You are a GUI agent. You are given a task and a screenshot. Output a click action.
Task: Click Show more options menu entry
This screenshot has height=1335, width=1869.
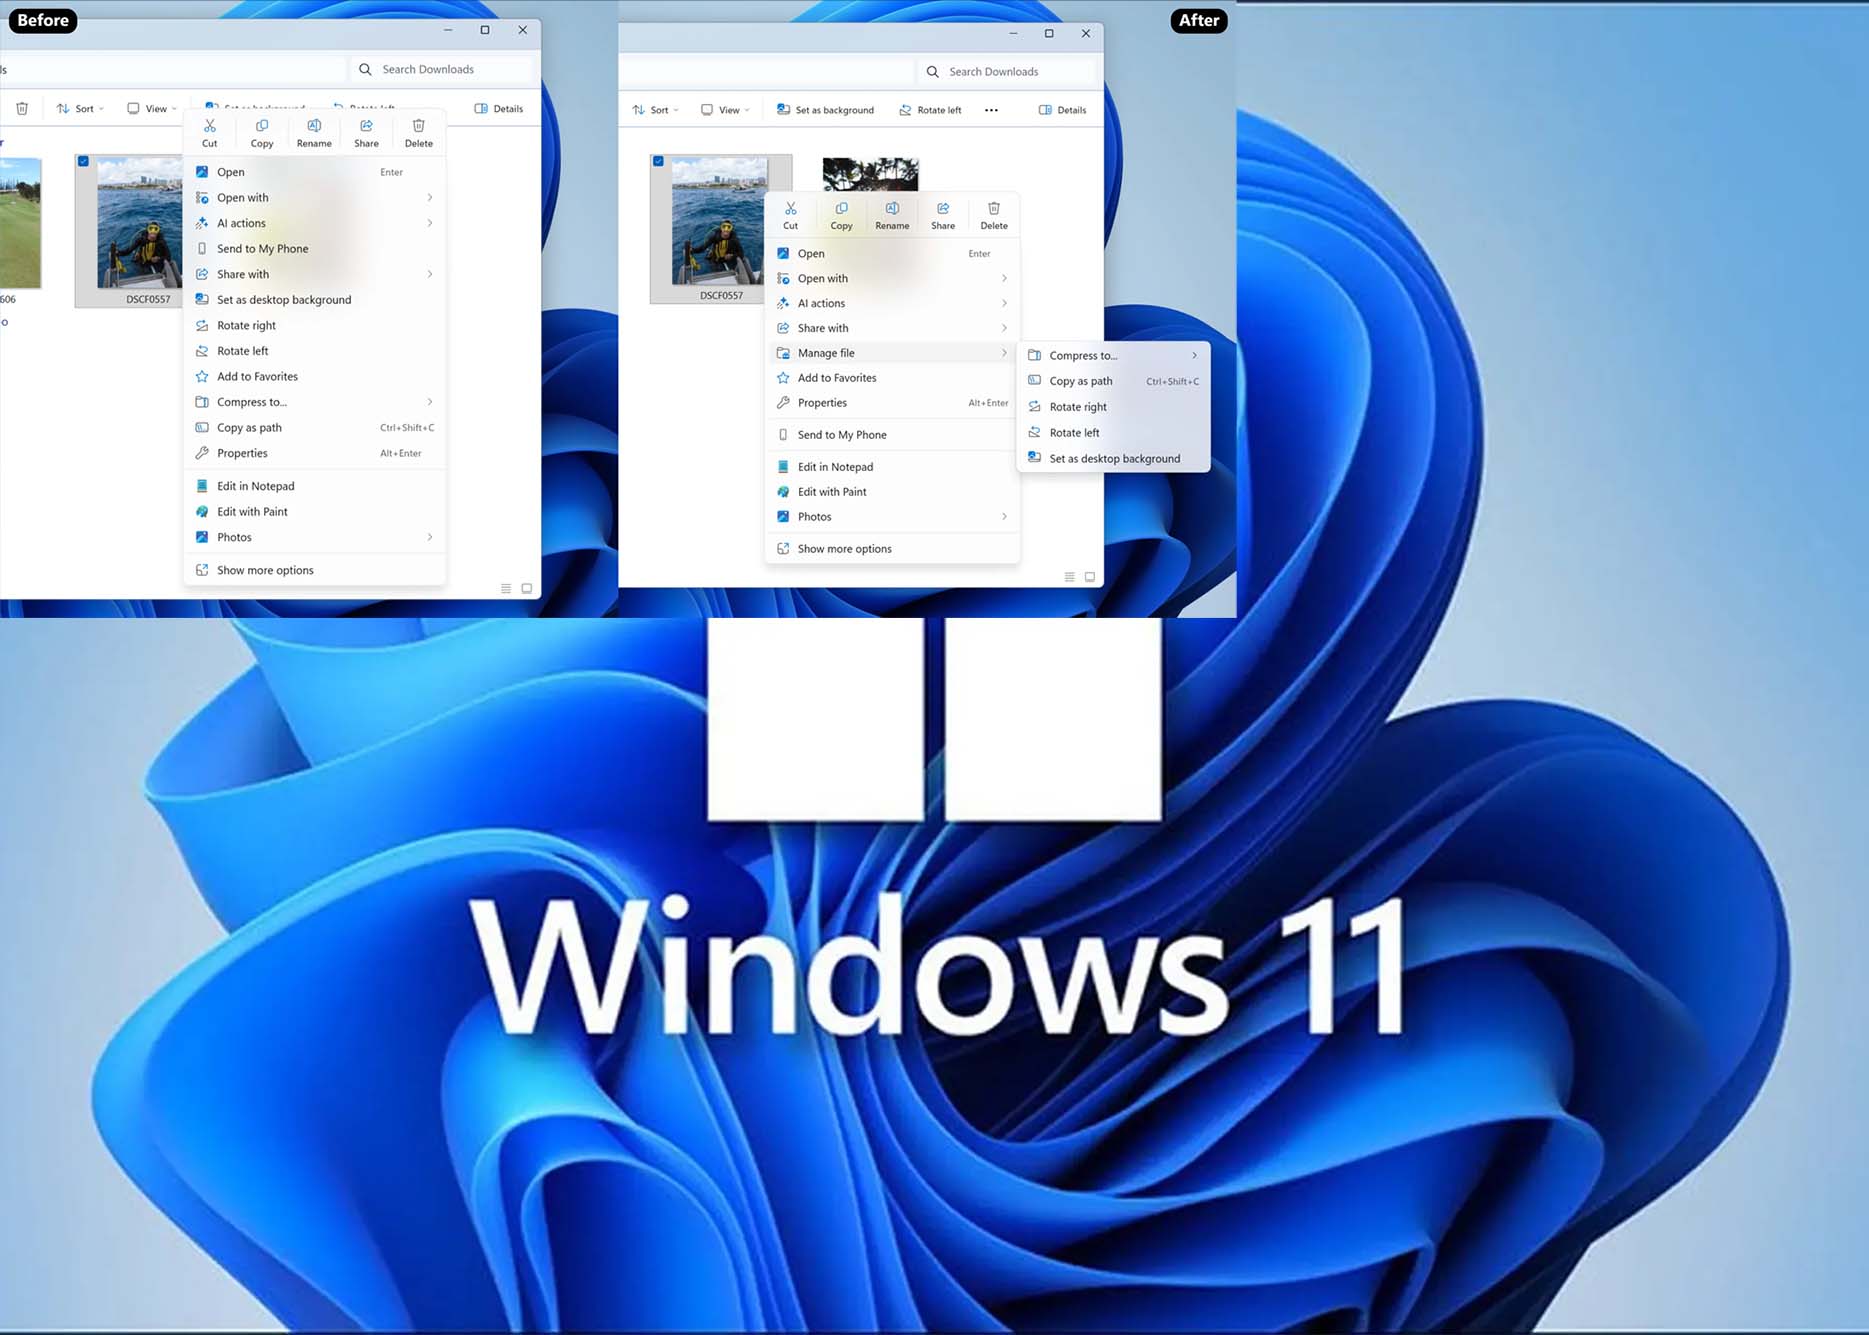tap(843, 548)
